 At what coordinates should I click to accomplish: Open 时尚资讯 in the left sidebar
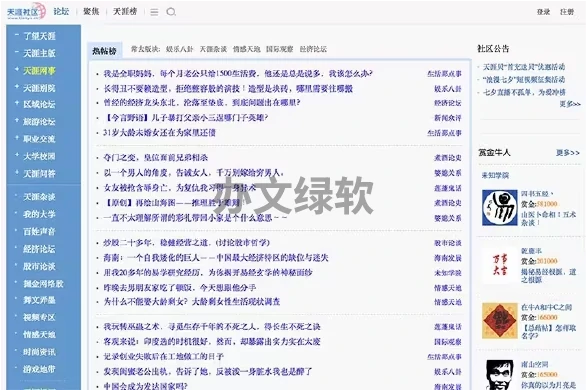pos(39,352)
